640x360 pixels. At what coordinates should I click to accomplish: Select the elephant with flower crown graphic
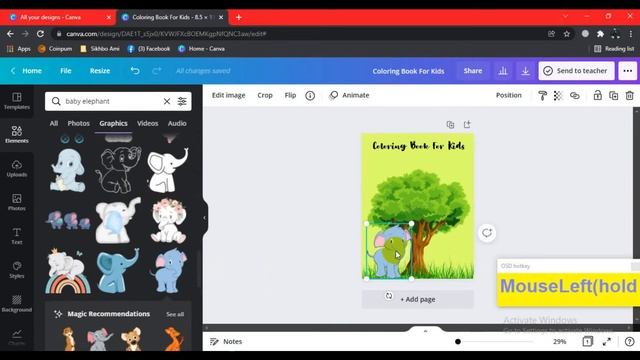[169, 221]
